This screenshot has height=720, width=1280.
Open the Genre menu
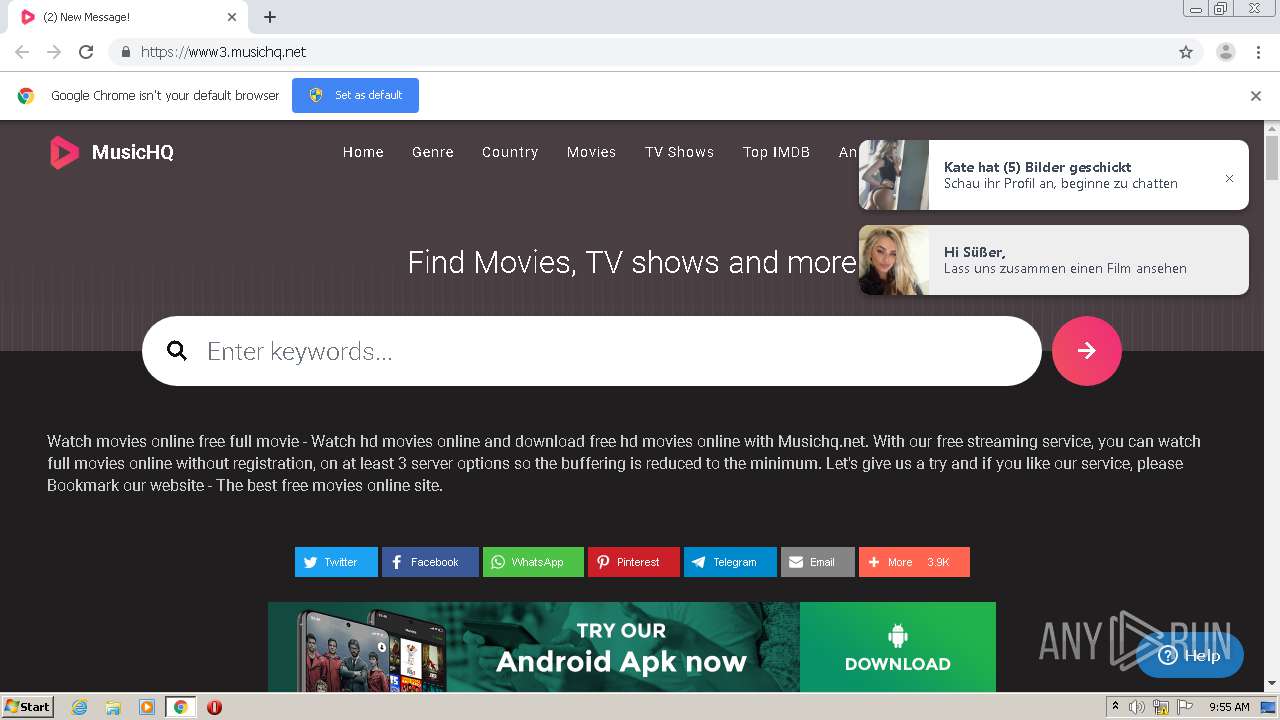(x=433, y=152)
